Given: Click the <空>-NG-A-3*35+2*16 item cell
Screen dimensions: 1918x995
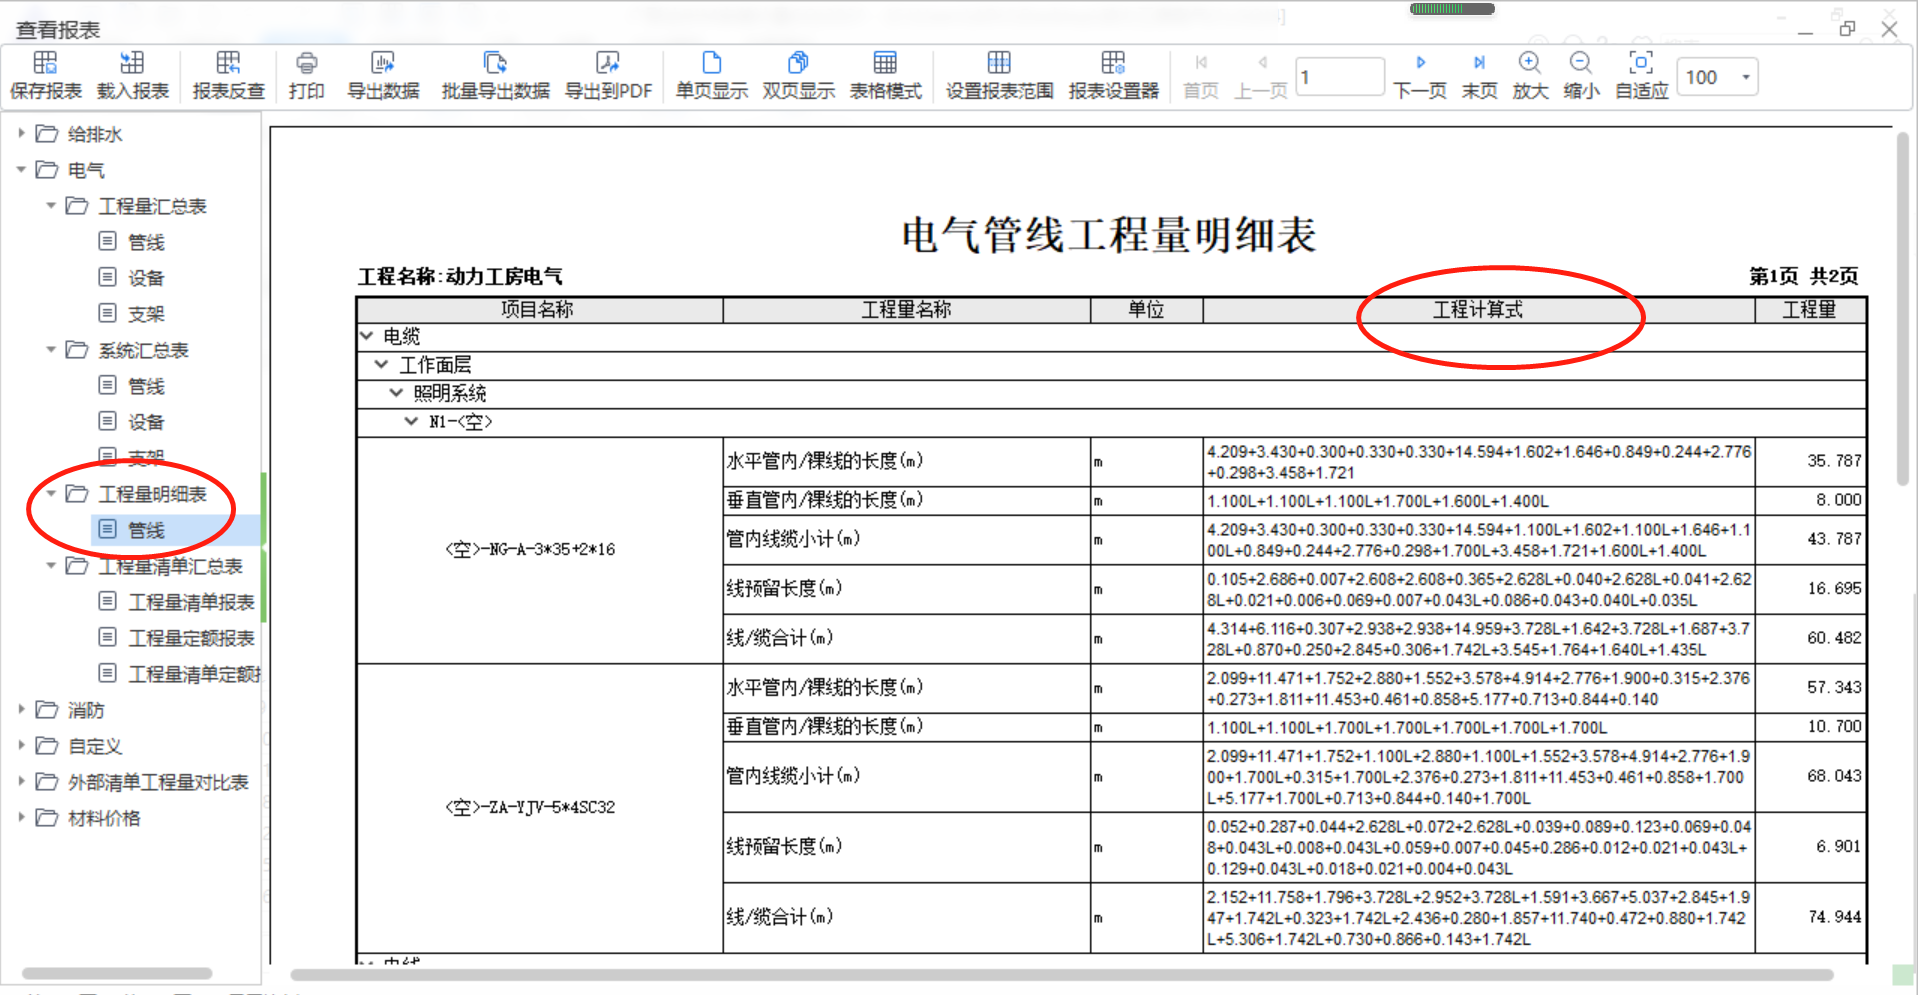Looking at the screenshot, I should (x=540, y=550).
